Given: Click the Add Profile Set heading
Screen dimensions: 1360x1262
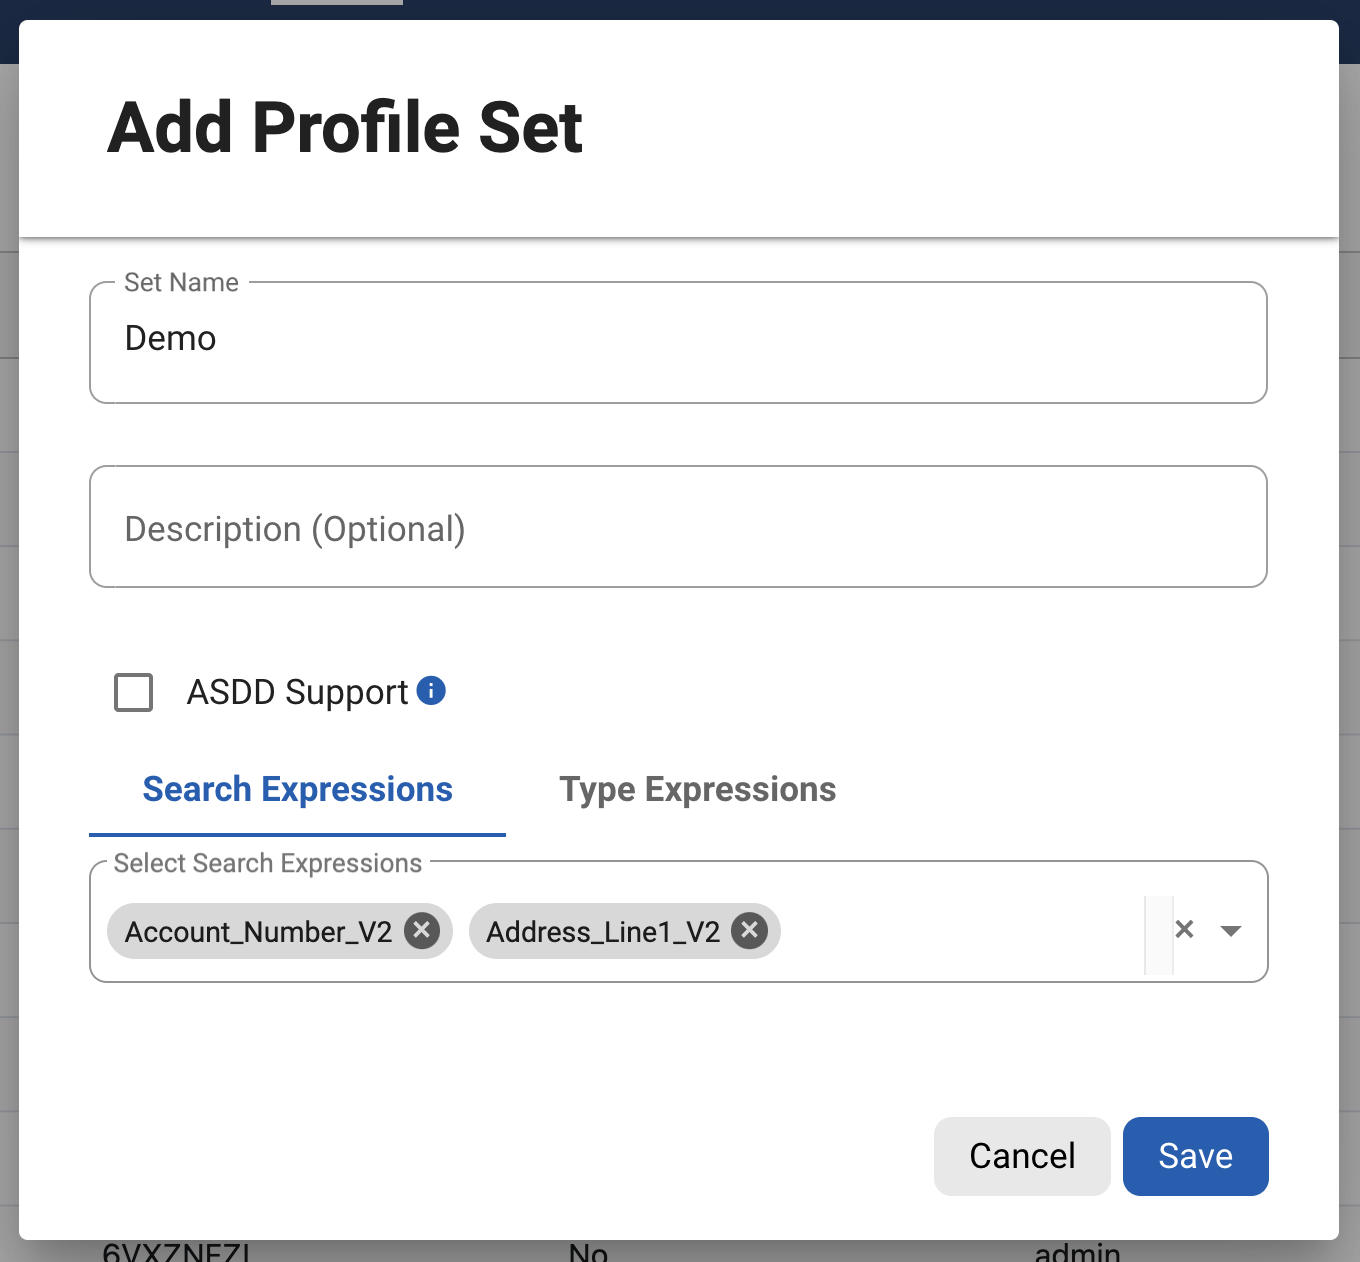Looking at the screenshot, I should 345,128.
